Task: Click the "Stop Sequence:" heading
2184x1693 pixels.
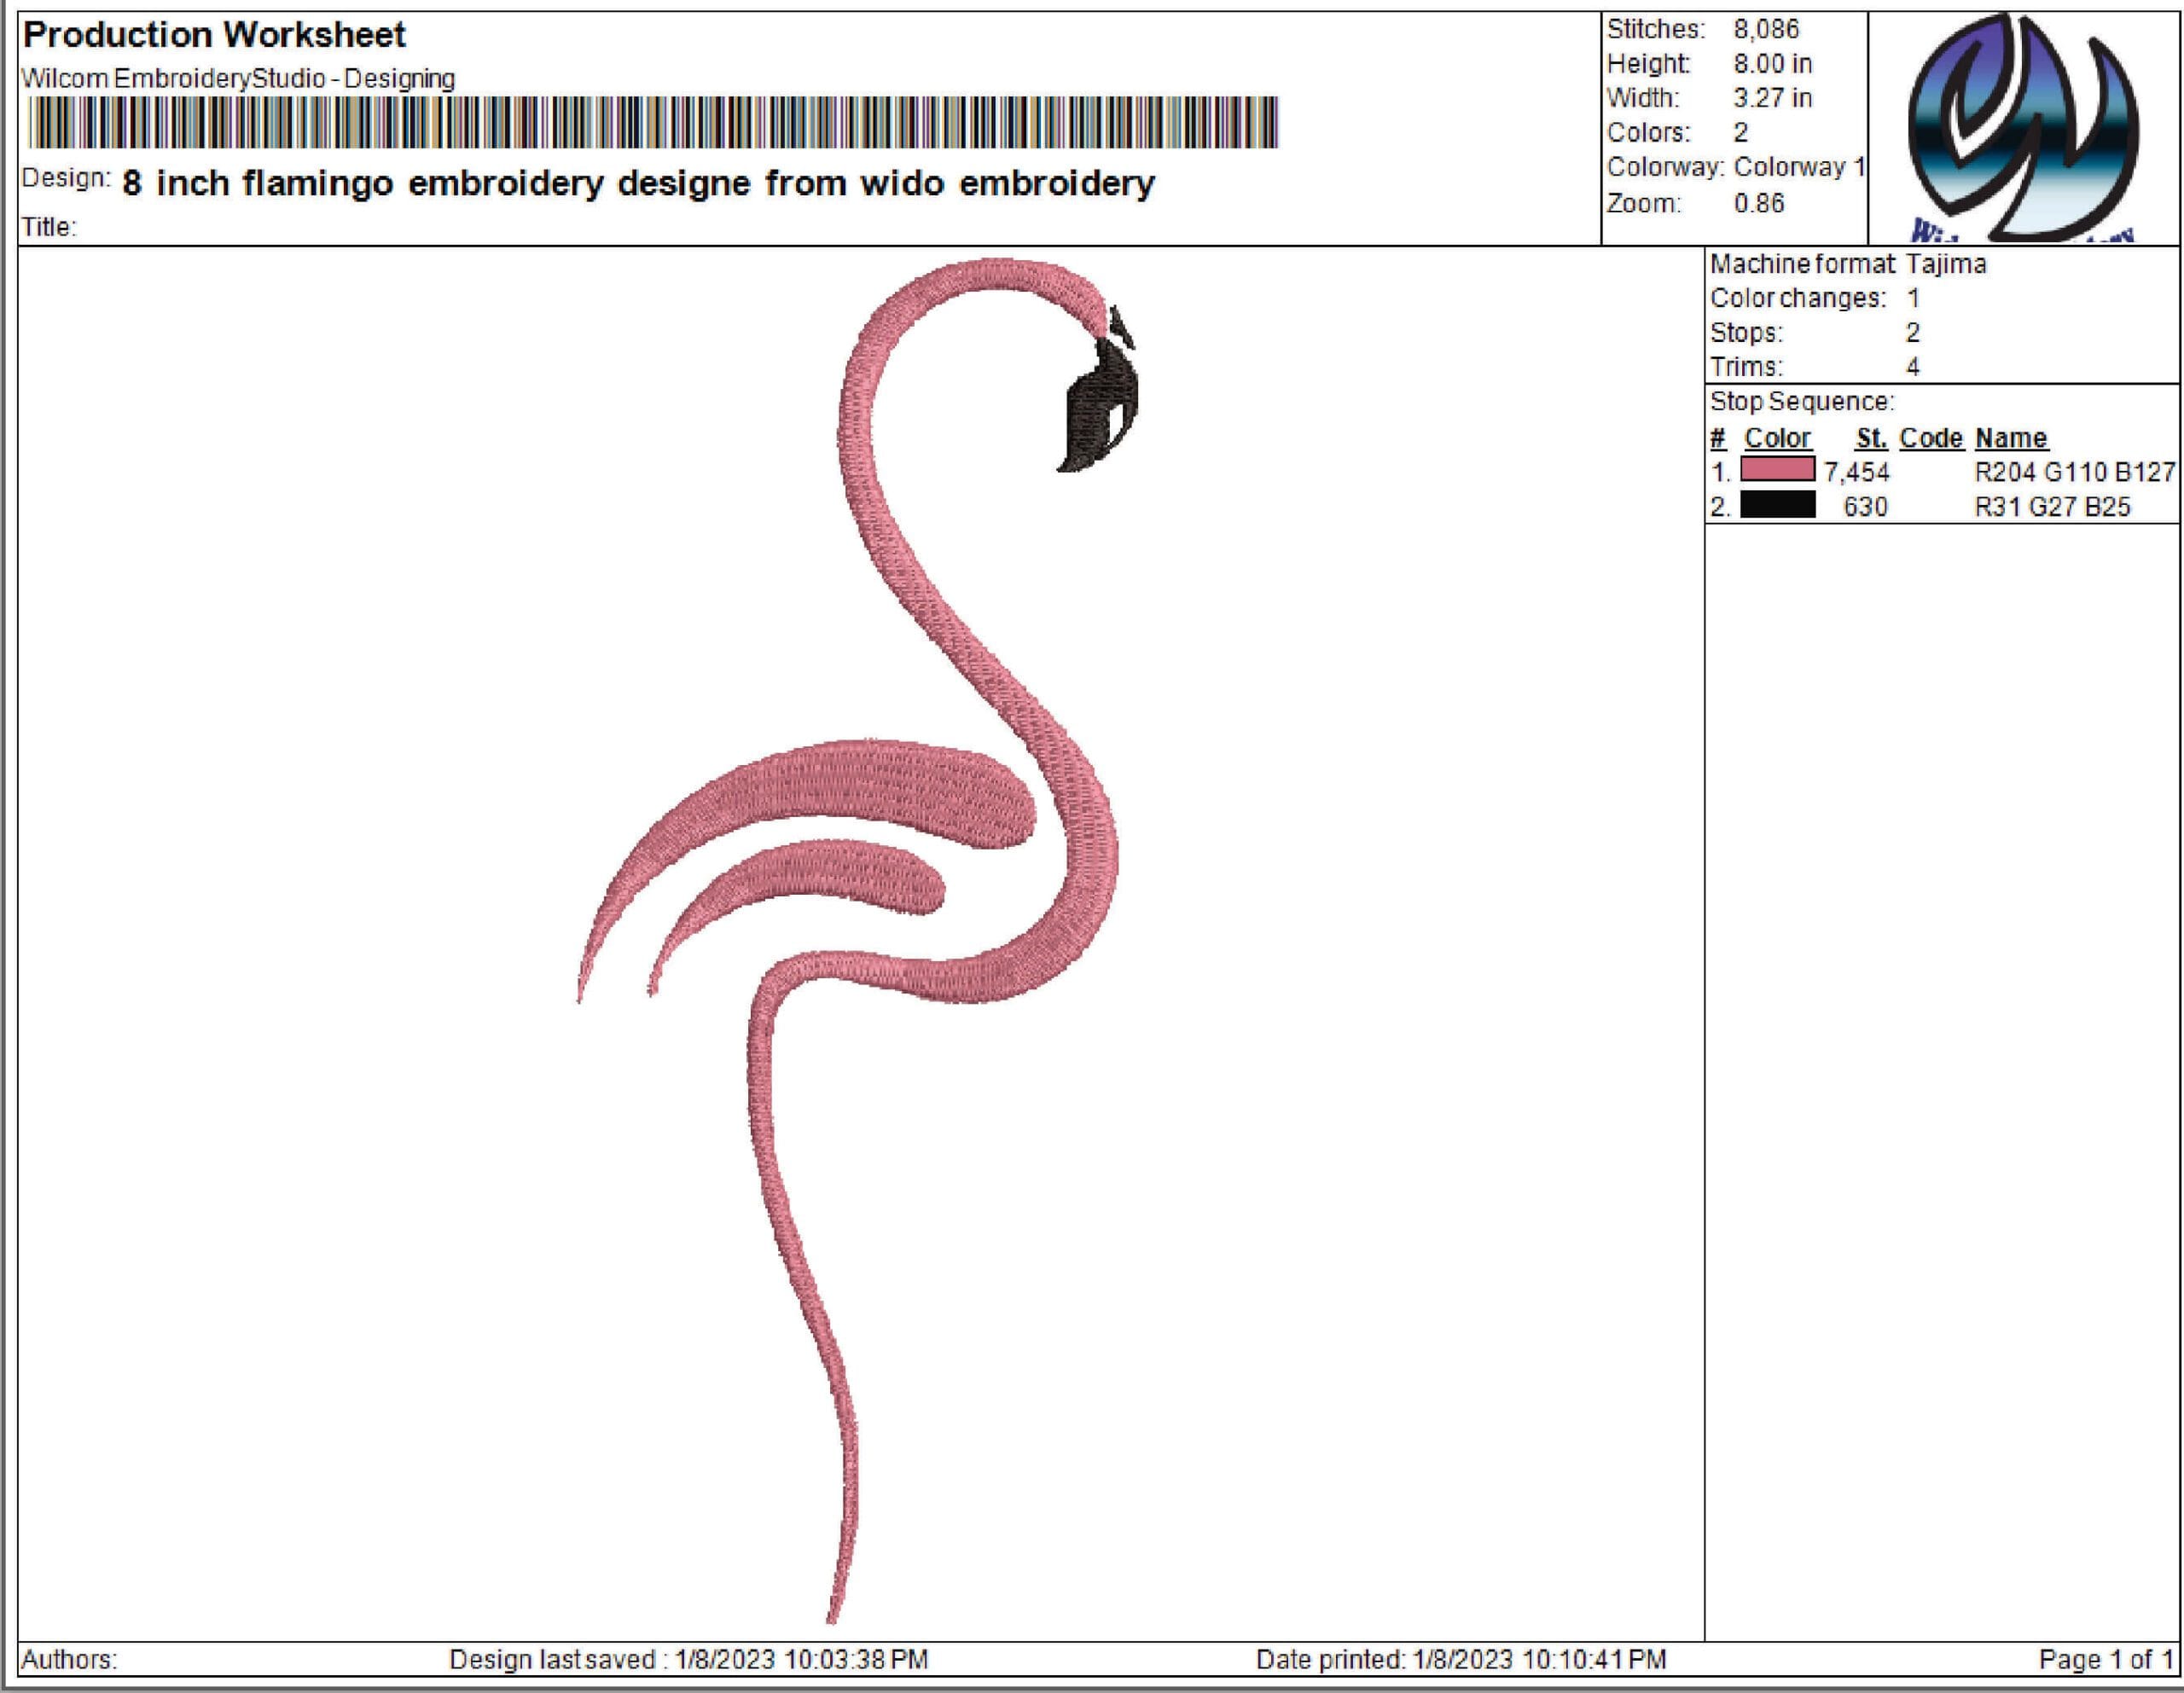Action: pyautogui.click(x=1802, y=401)
